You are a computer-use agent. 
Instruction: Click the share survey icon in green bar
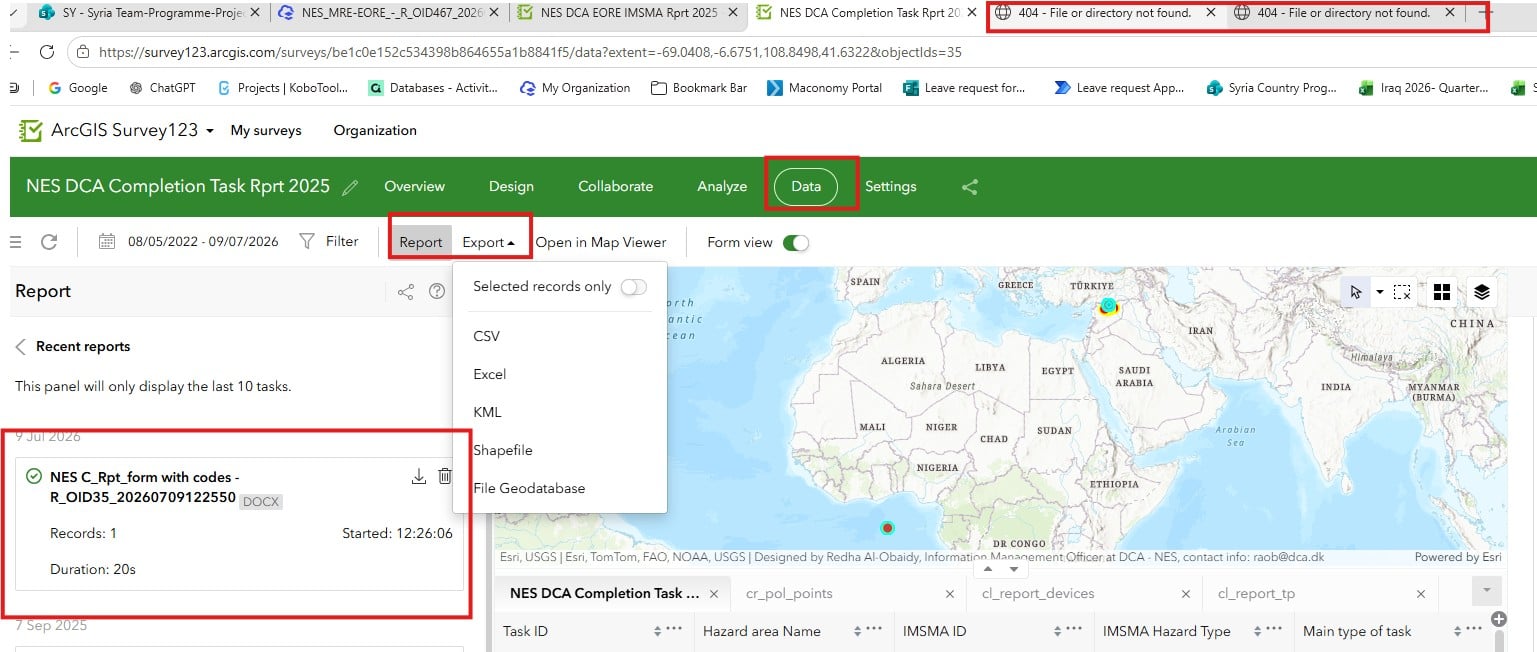pyautogui.click(x=969, y=186)
